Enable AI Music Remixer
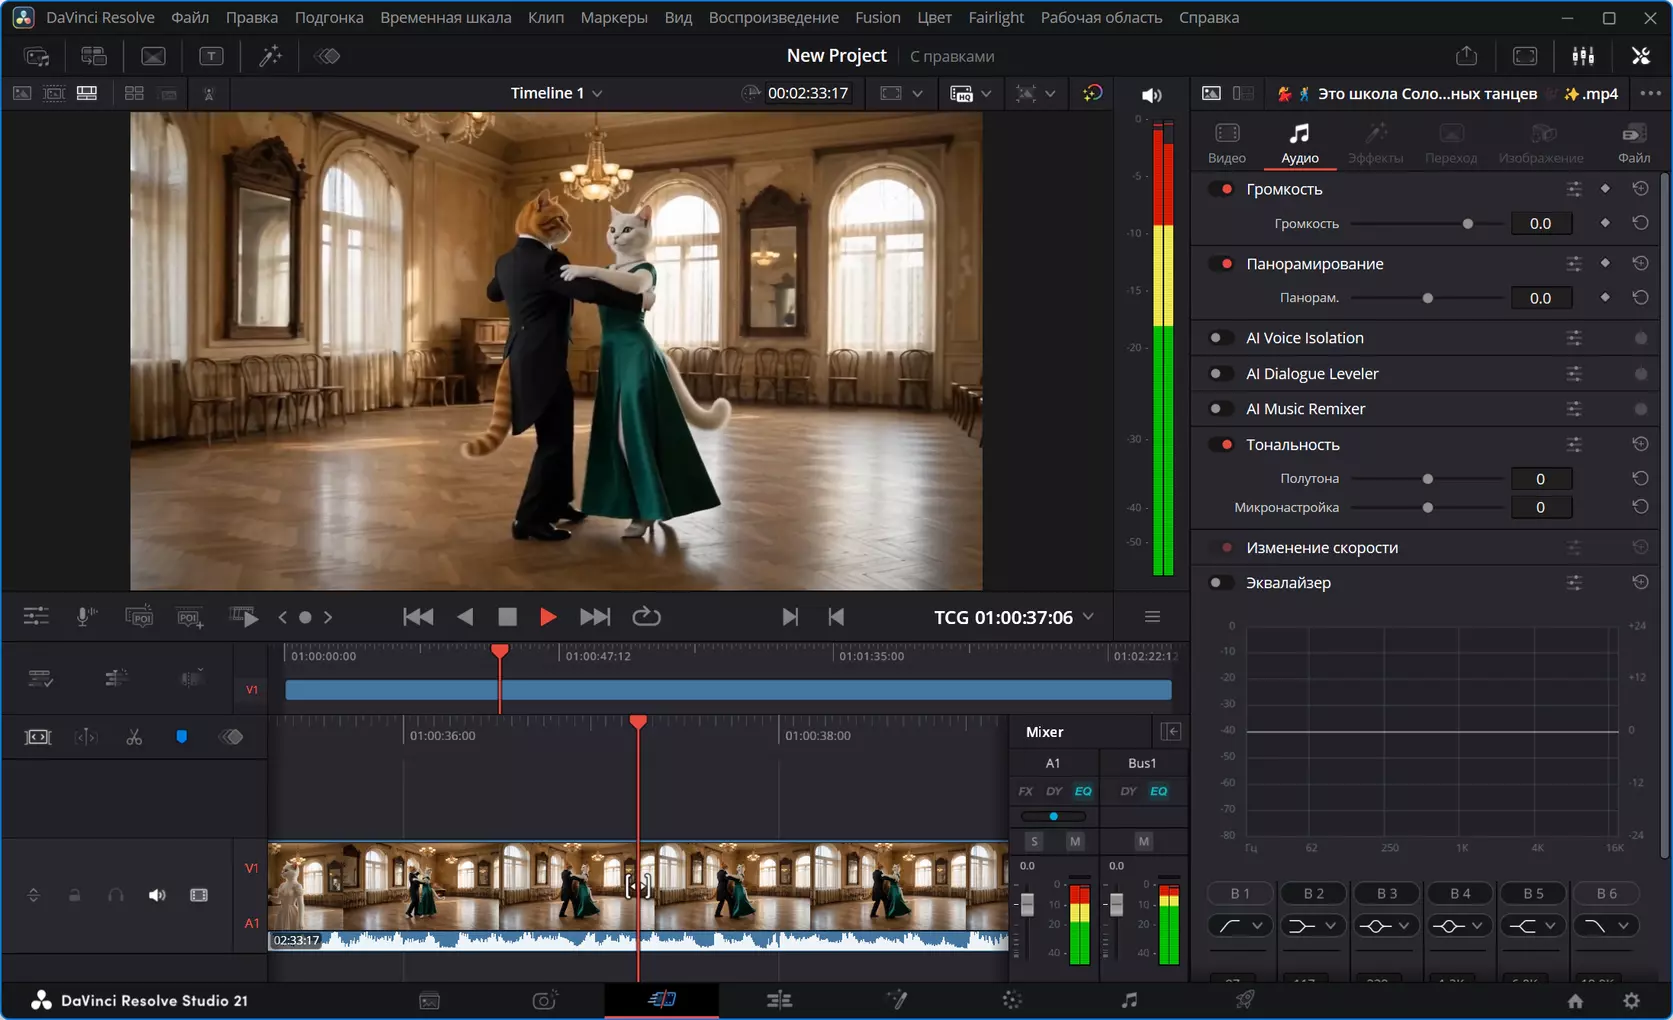Screen dimensions: 1673x1020 pos(1221,409)
